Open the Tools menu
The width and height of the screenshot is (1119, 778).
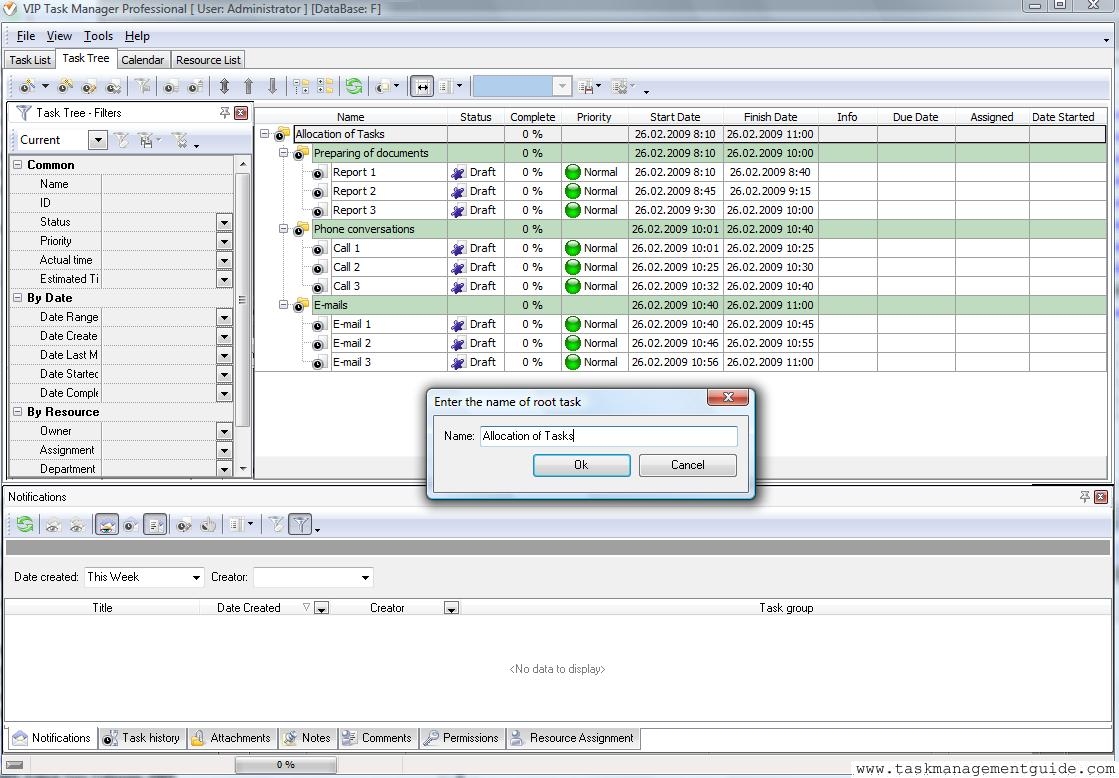coord(98,36)
